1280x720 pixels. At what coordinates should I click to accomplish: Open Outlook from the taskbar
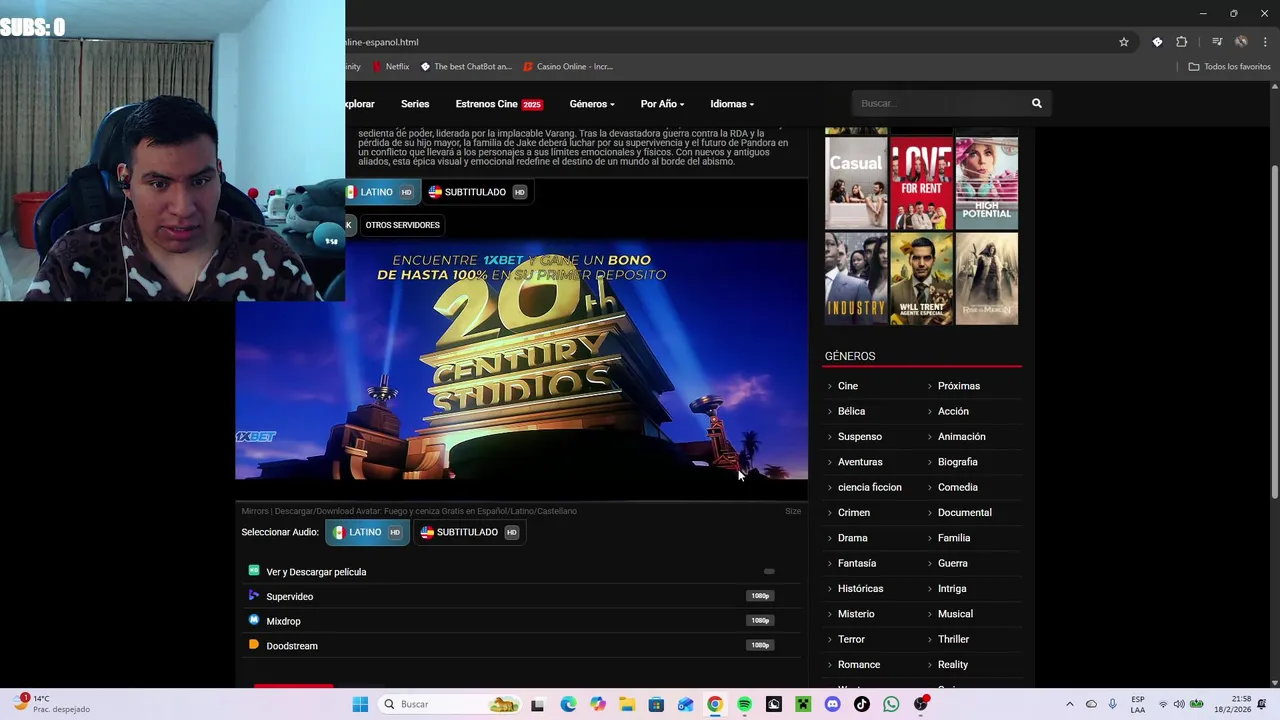685,704
